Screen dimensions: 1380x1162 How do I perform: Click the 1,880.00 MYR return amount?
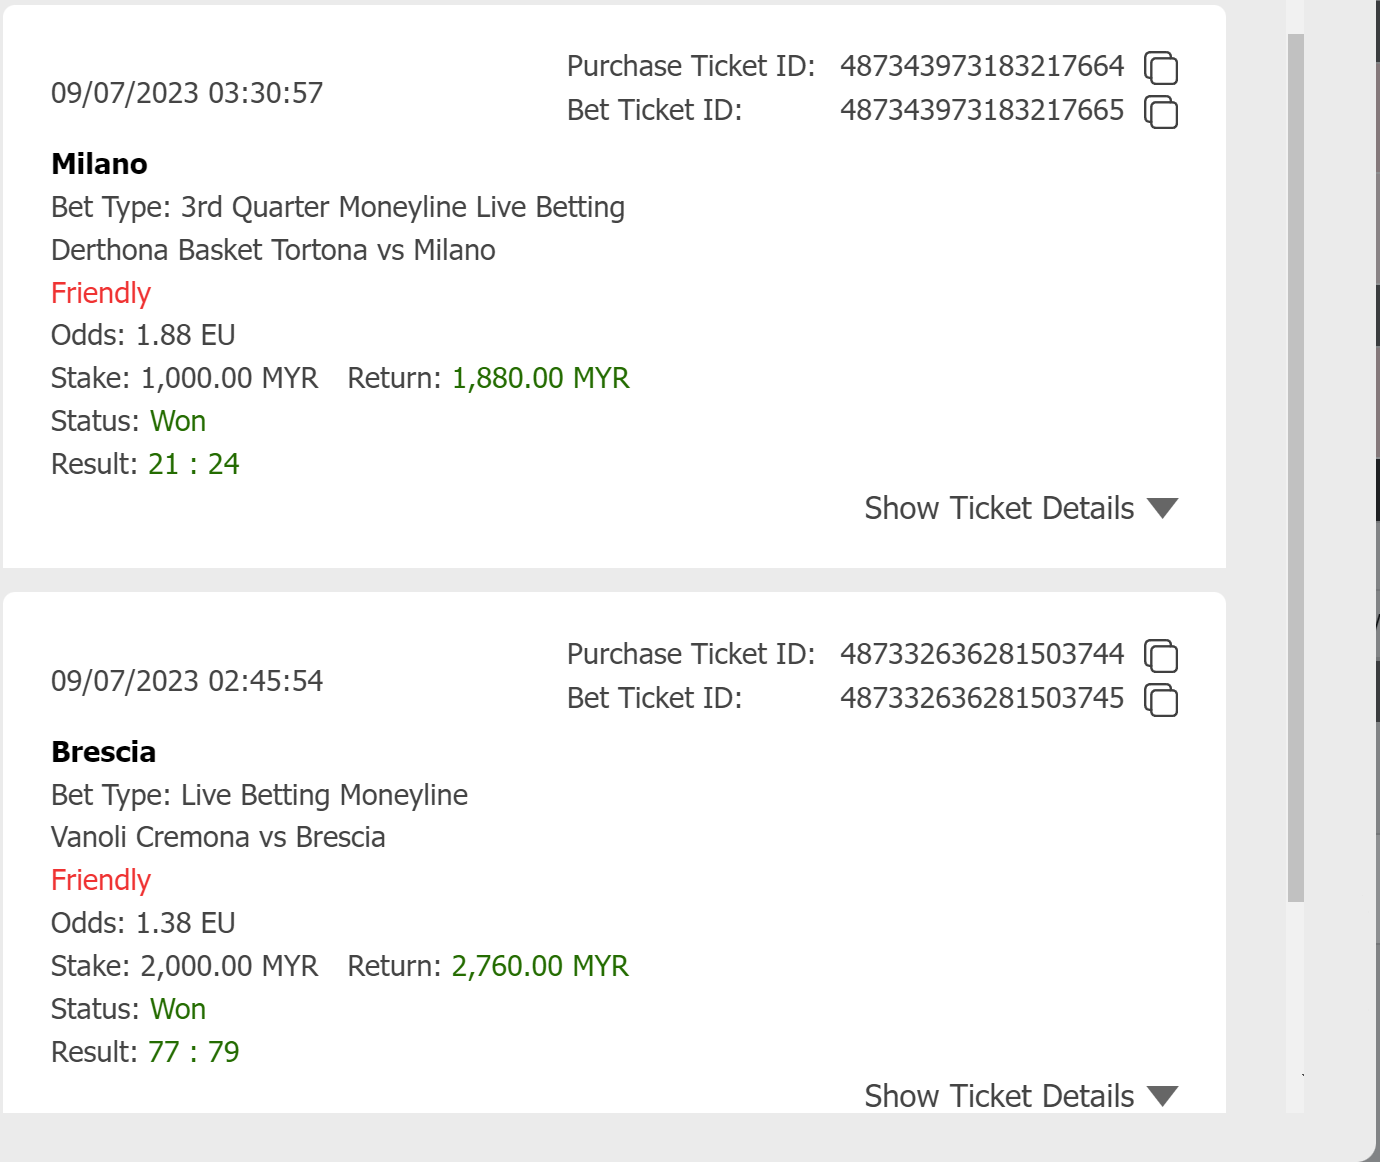tap(541, 378)
